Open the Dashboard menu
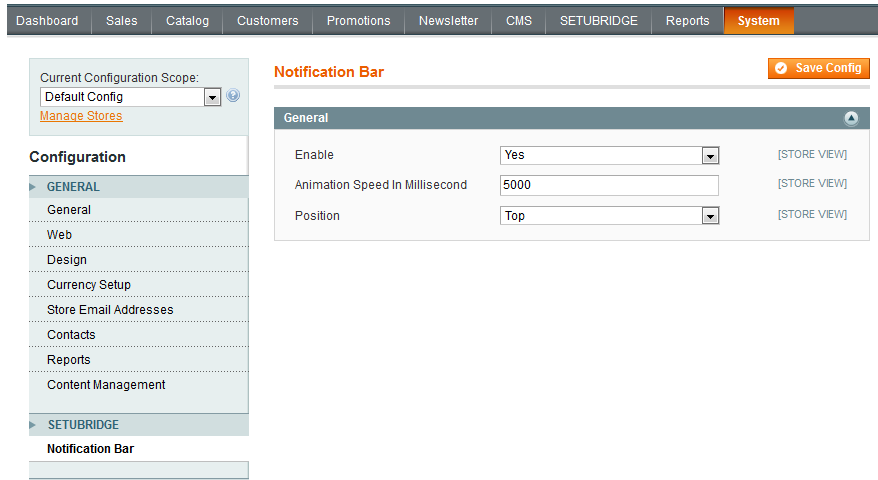 47,21
